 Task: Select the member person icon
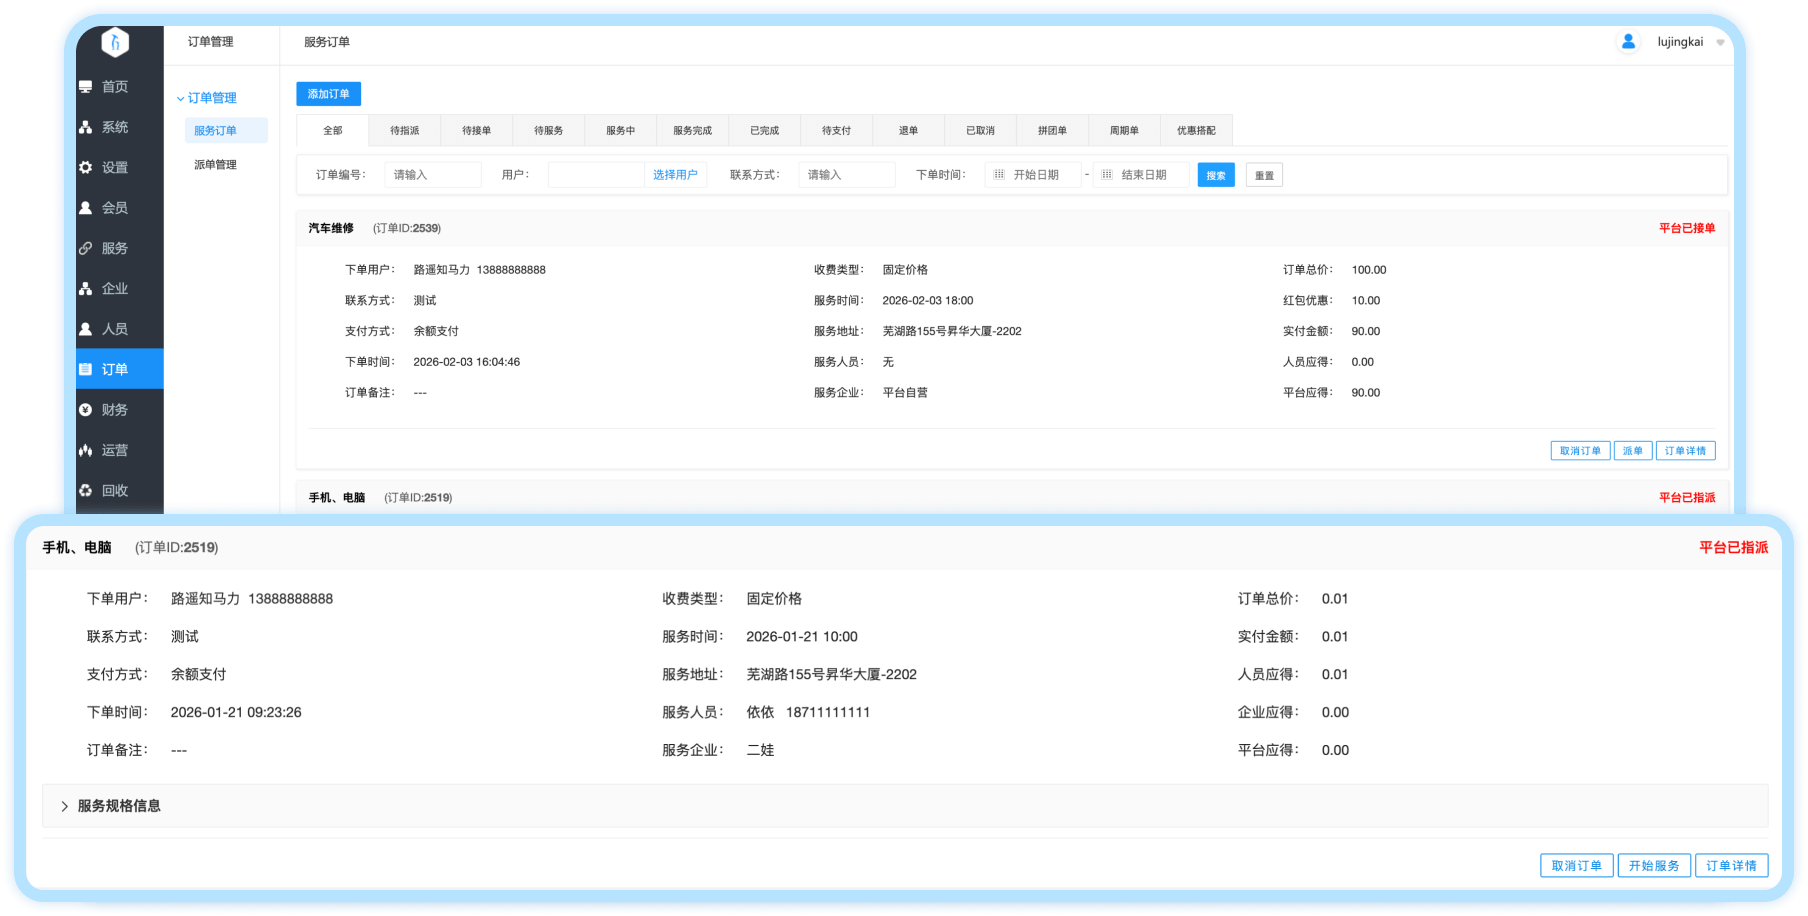tap(86, 208)
